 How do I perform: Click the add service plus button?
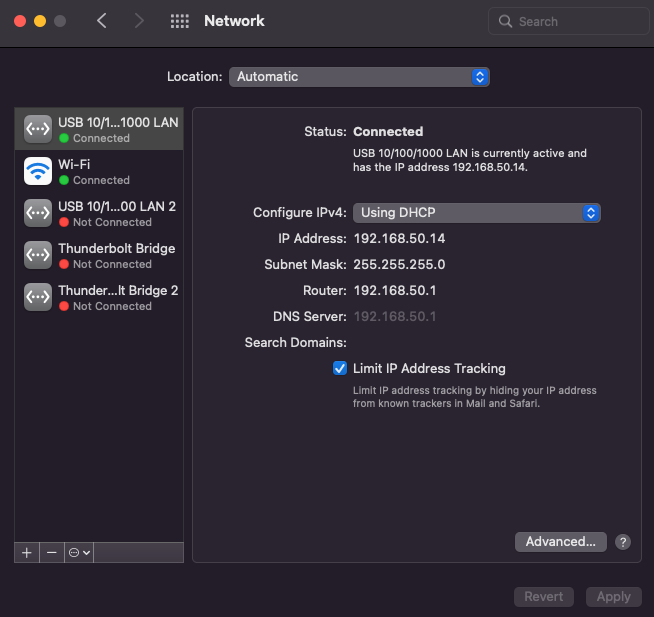coord(27,552)
